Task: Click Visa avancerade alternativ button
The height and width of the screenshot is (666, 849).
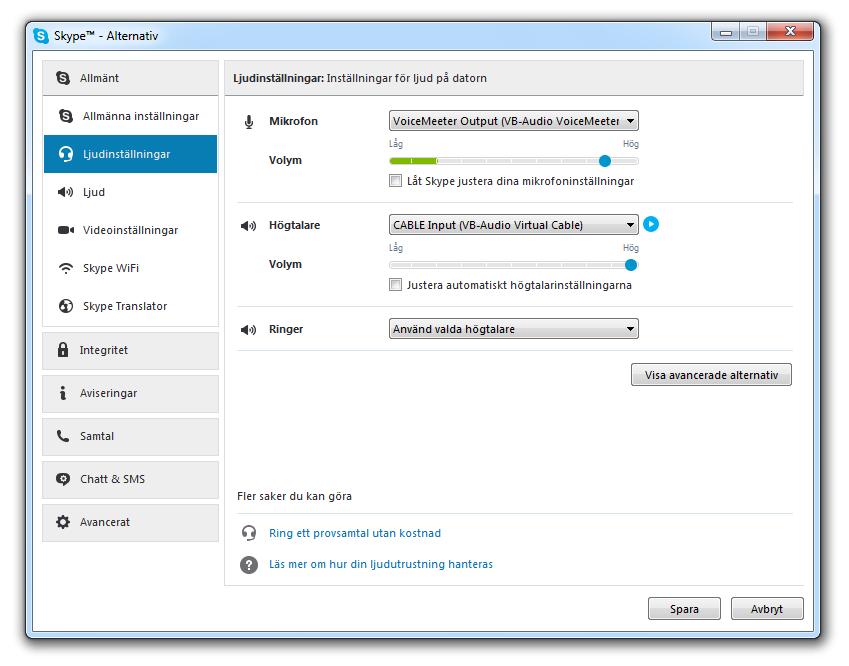Action: click(711, 375)
